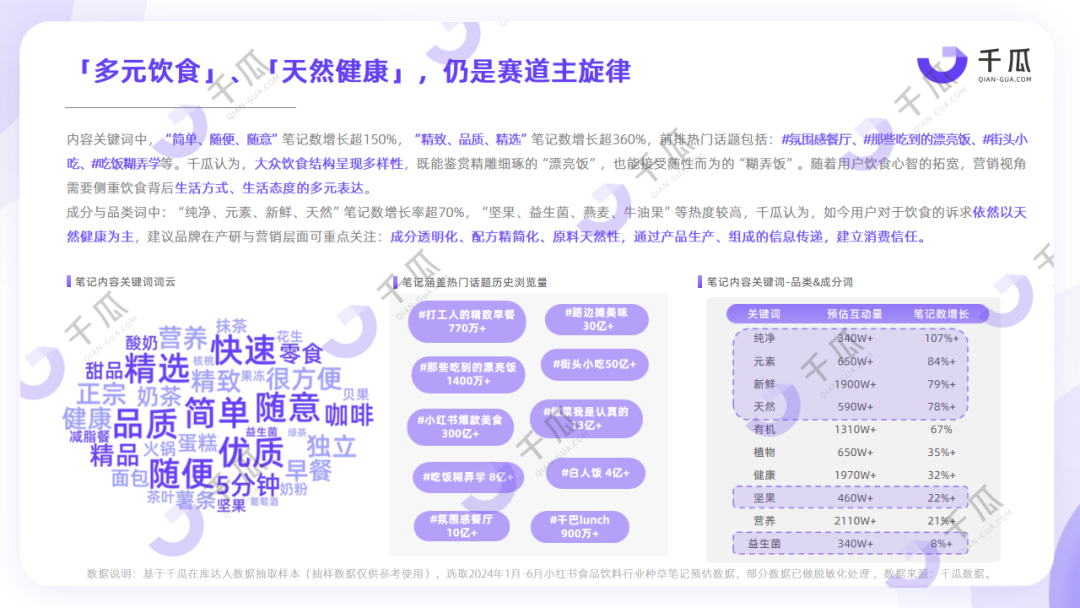Click 零食 in the word cloud

[301, 354]
